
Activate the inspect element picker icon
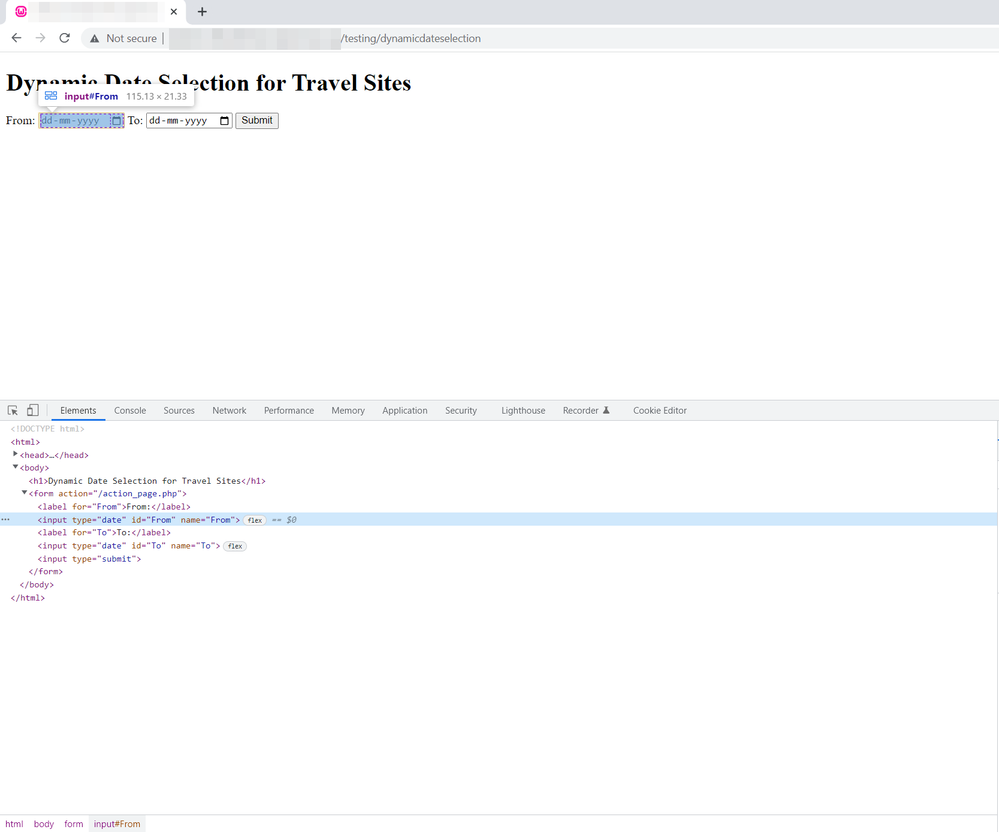[13, 411]
